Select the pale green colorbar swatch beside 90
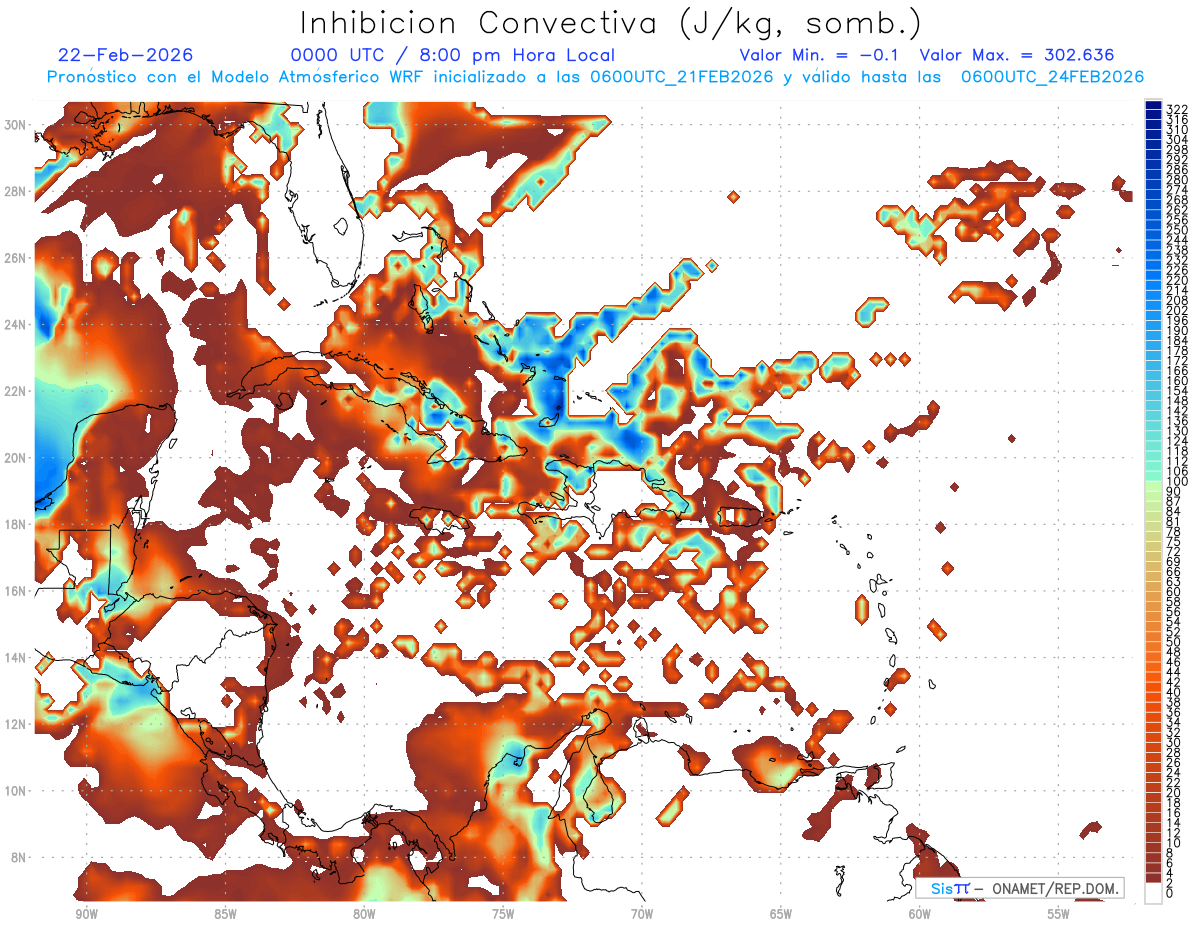1200x927 pixels. pos(1153,486)
